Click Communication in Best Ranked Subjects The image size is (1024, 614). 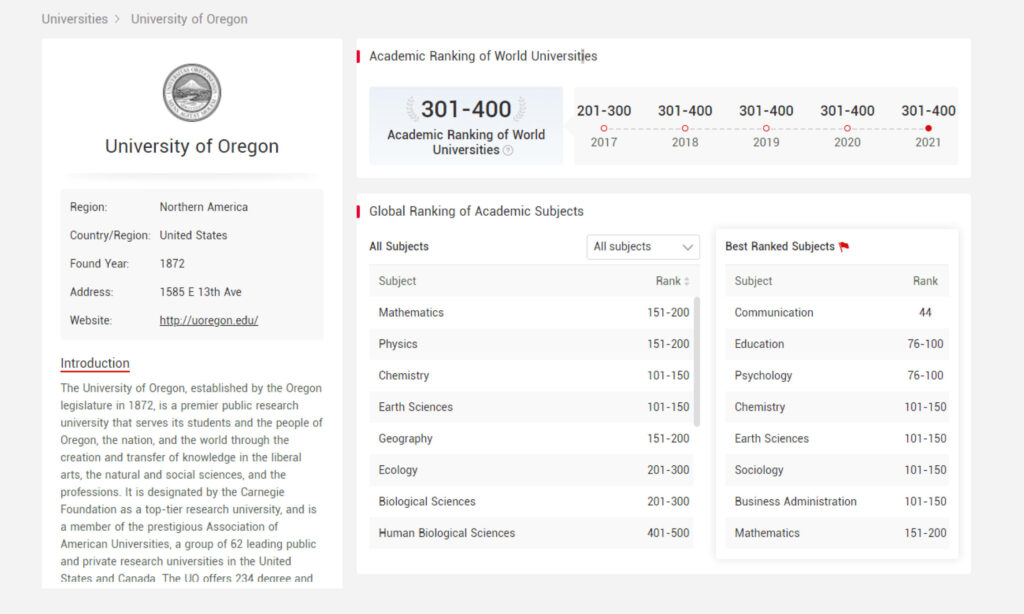click(x=837, y=313)
